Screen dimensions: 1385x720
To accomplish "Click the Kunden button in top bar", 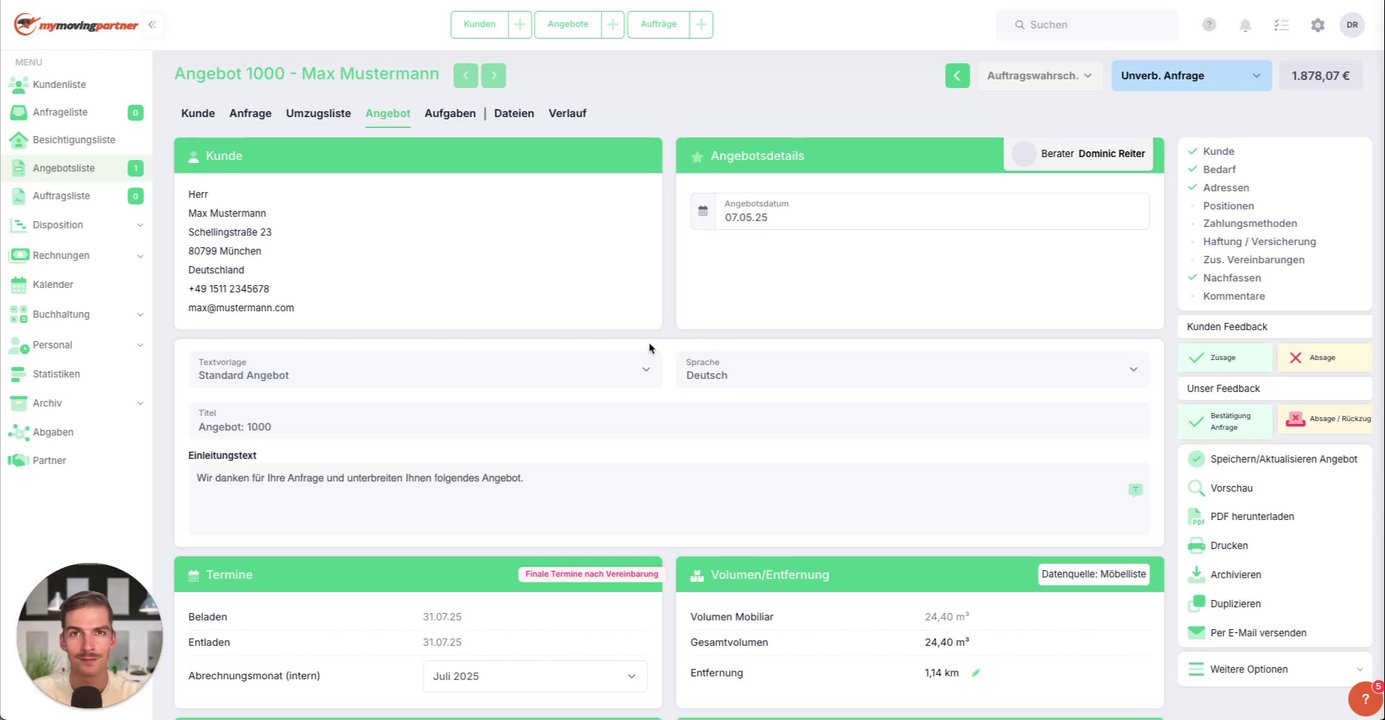I will click(480, 24).
